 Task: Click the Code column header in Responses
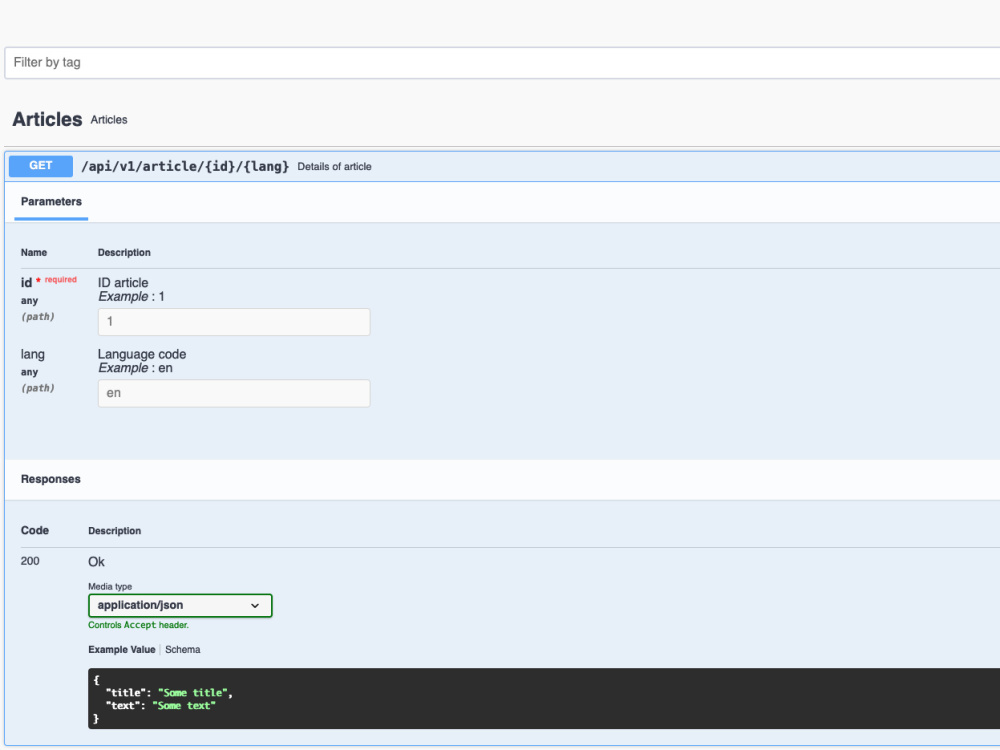coord(35,530)
